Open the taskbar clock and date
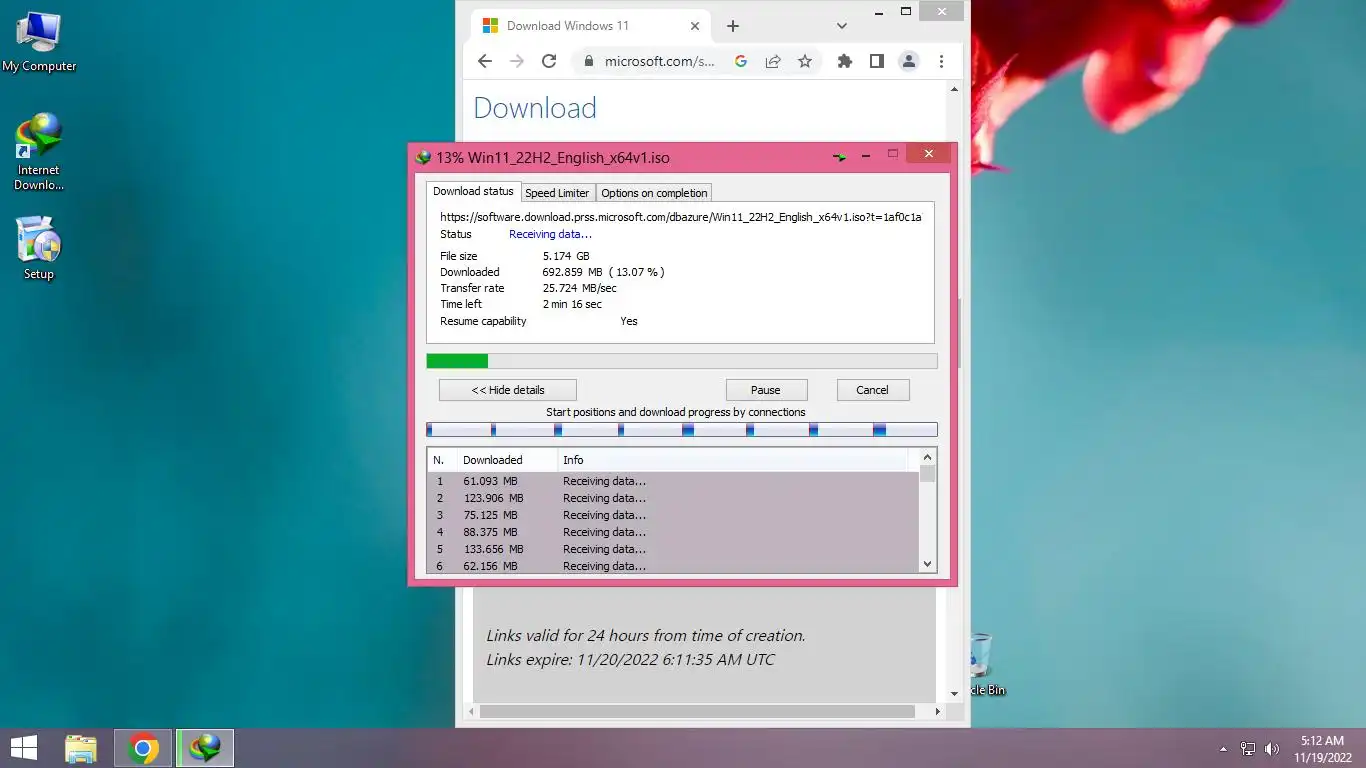The height and width of the screenshot is (768, 1366). [x=1322, y=749]
